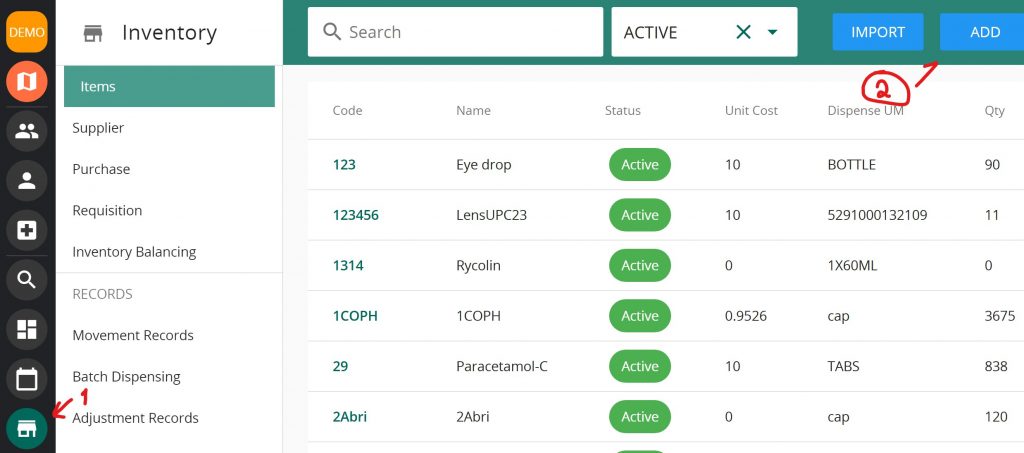Click the store icon beside Inventory title

click(93, 33)
